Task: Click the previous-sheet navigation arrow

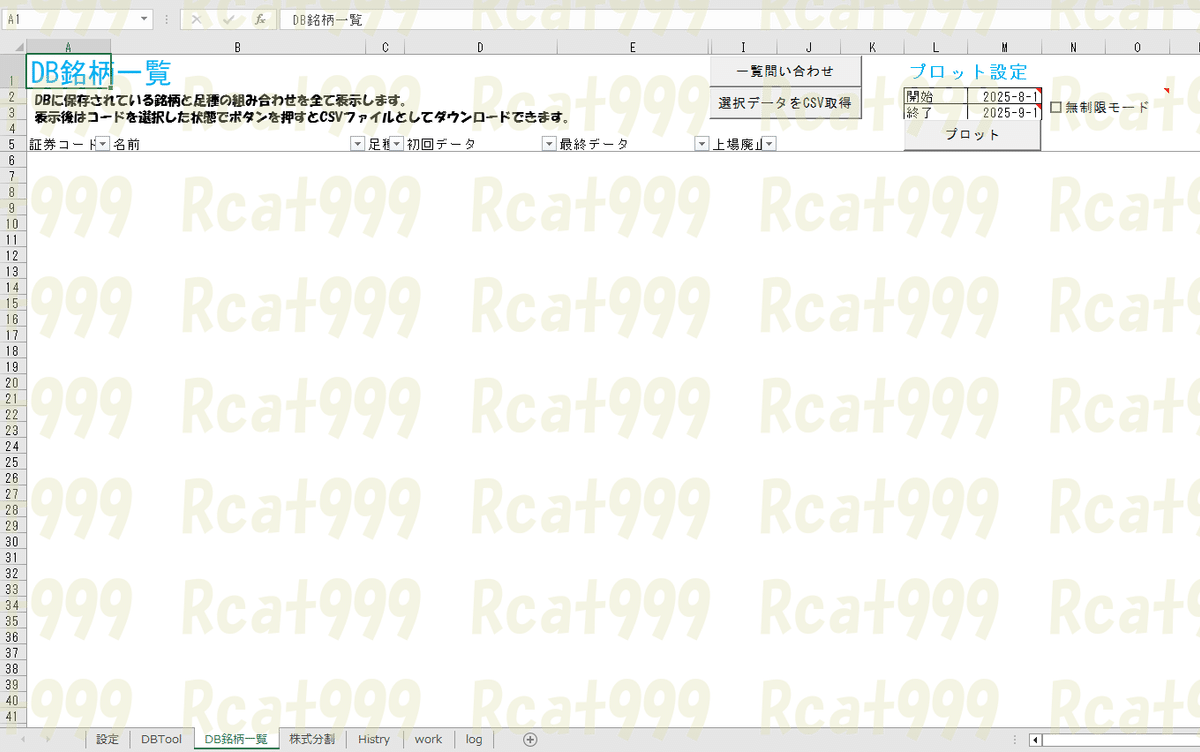Action: click(22, 739)
